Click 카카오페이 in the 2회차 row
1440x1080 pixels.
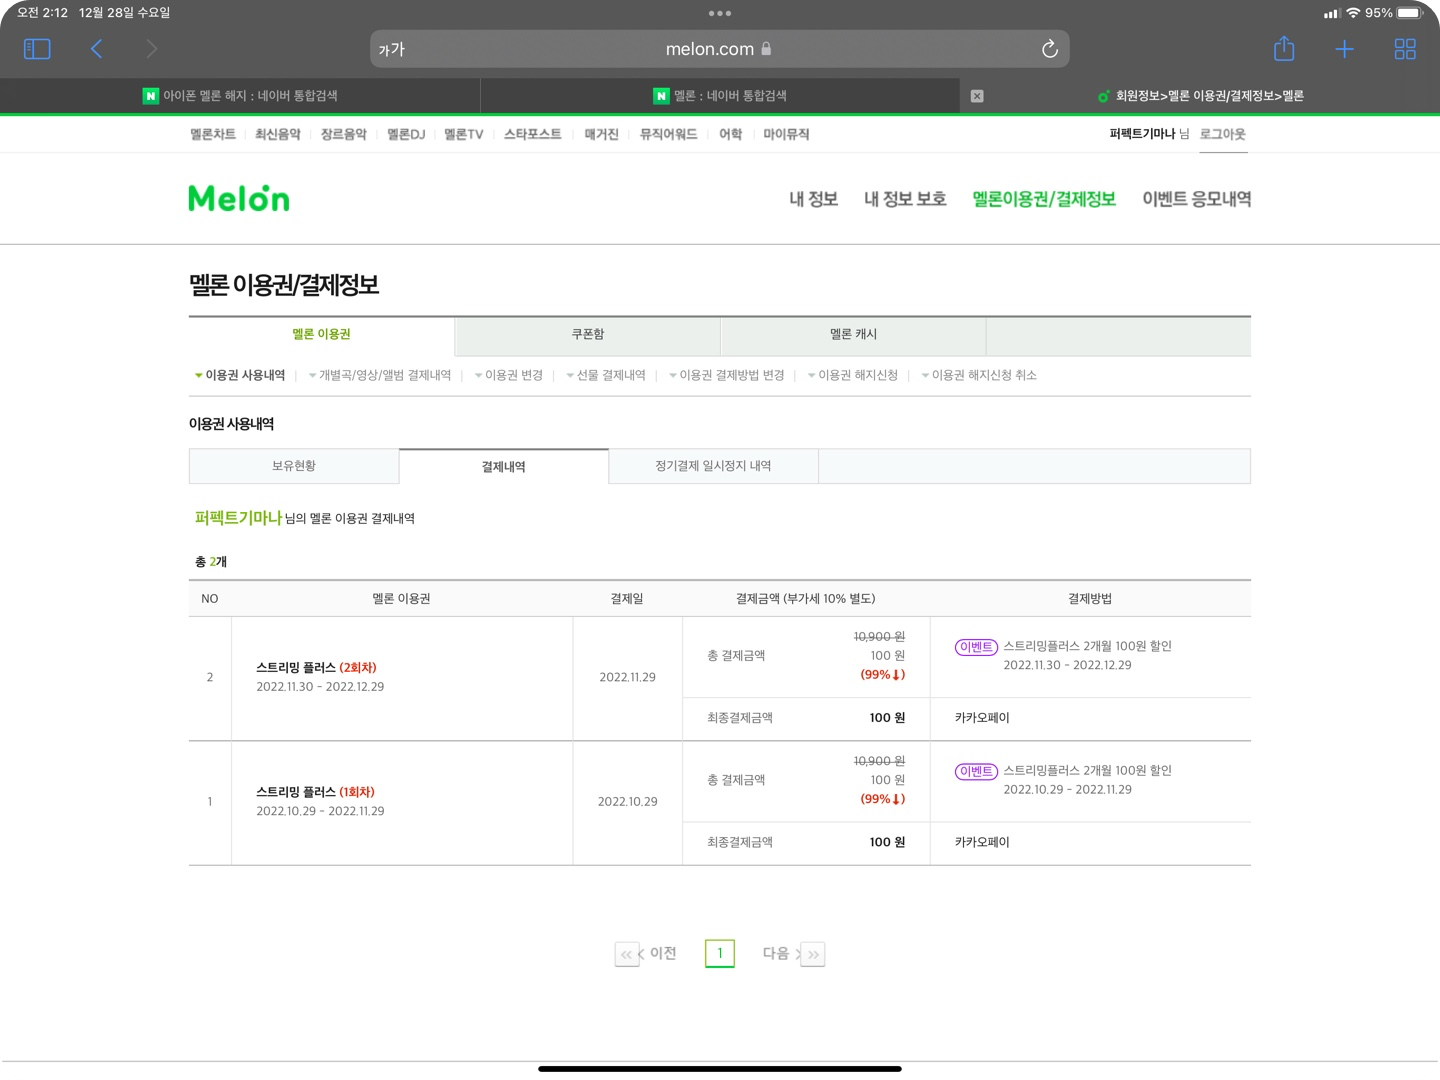[x=982, y=718]
